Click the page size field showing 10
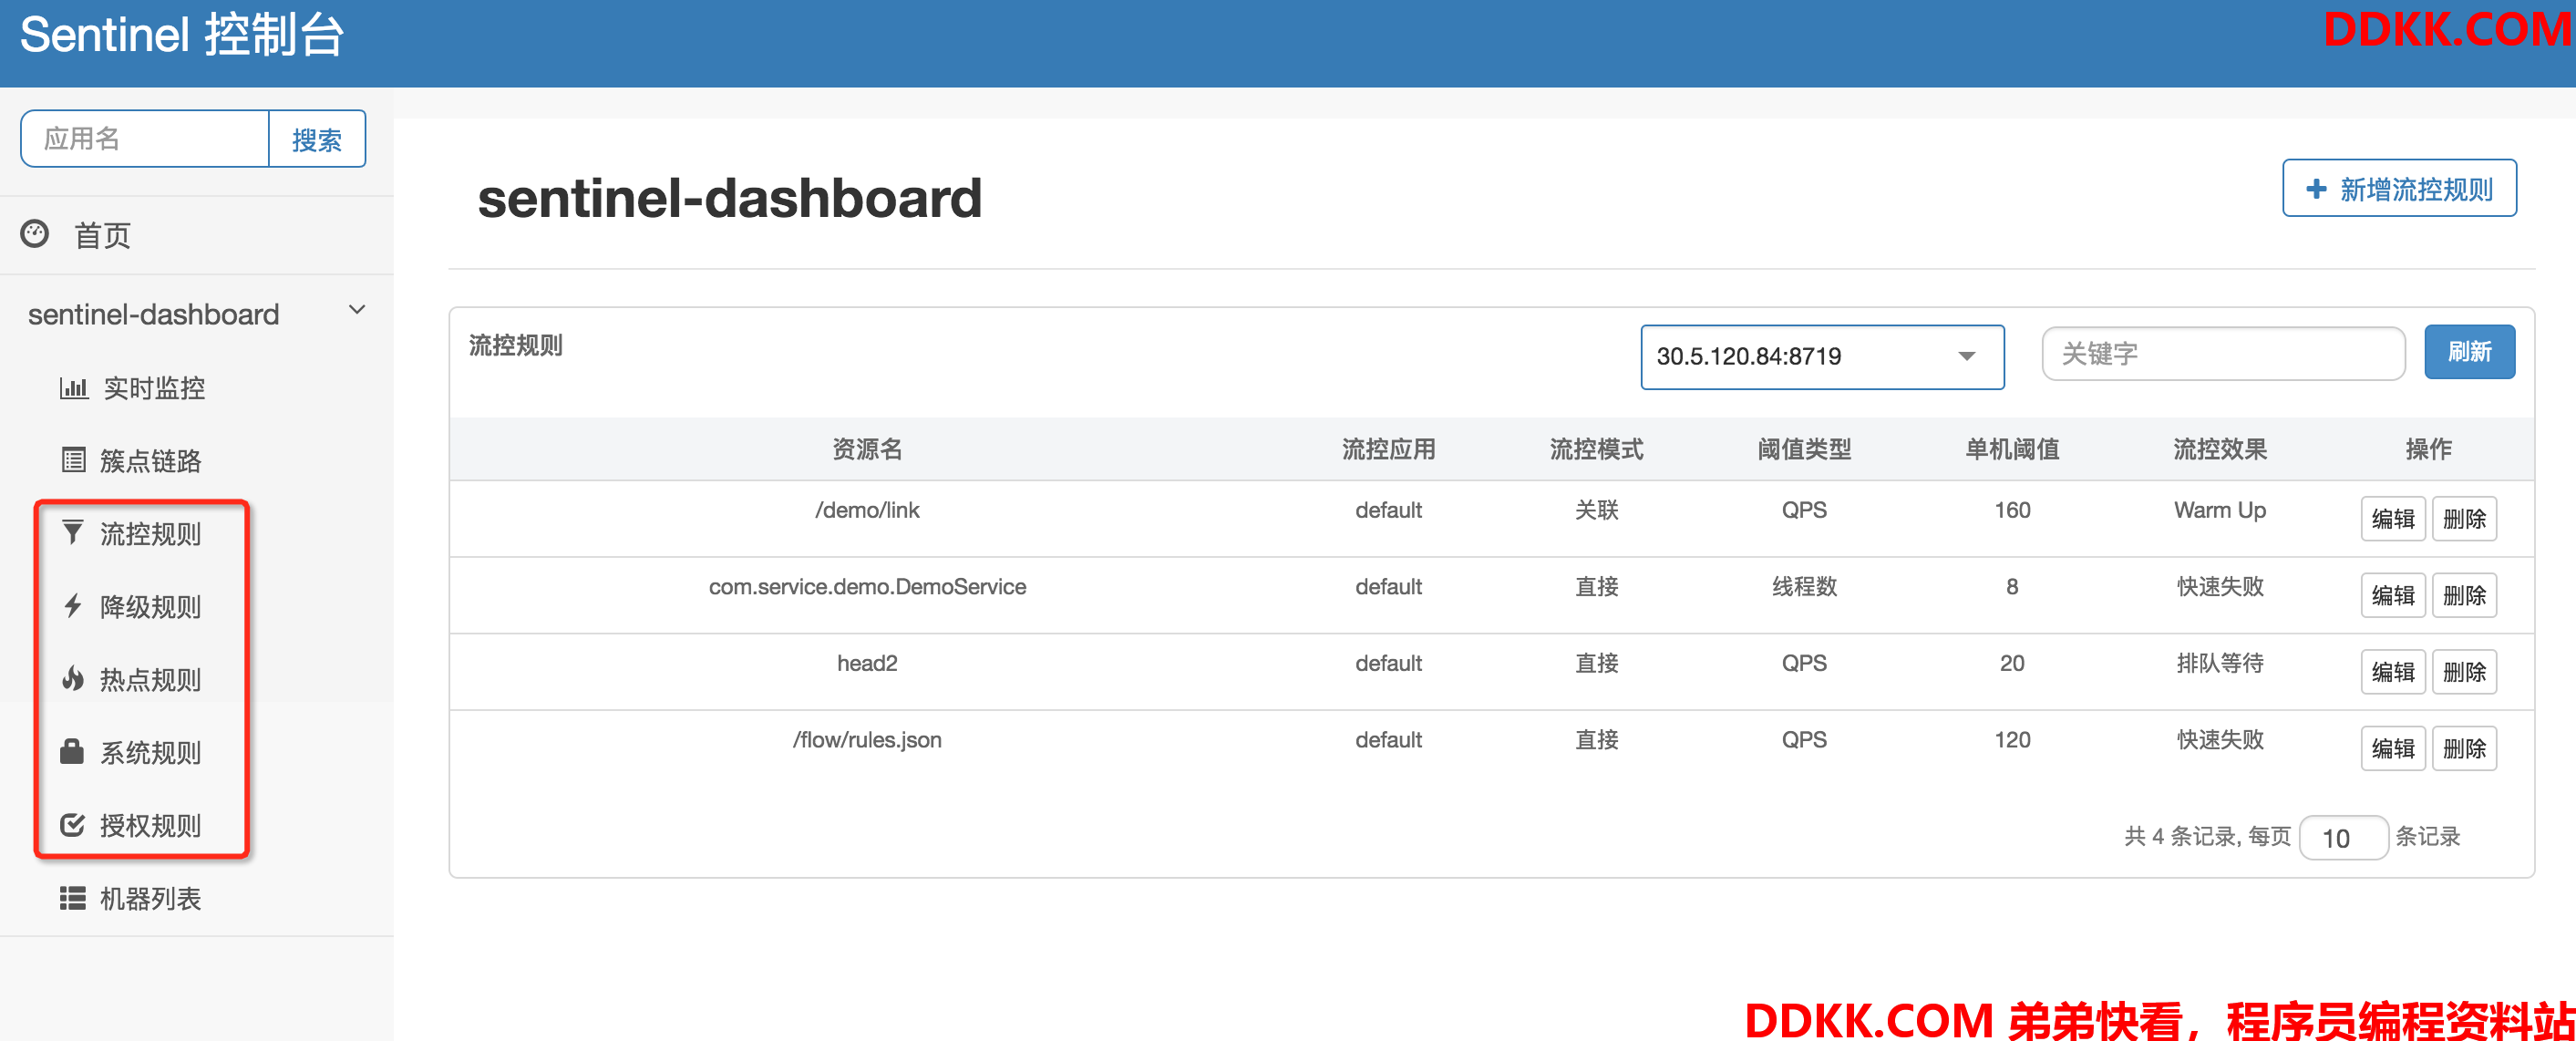This screenshot has height=1041, width=2576. [x=2343, y=837]
